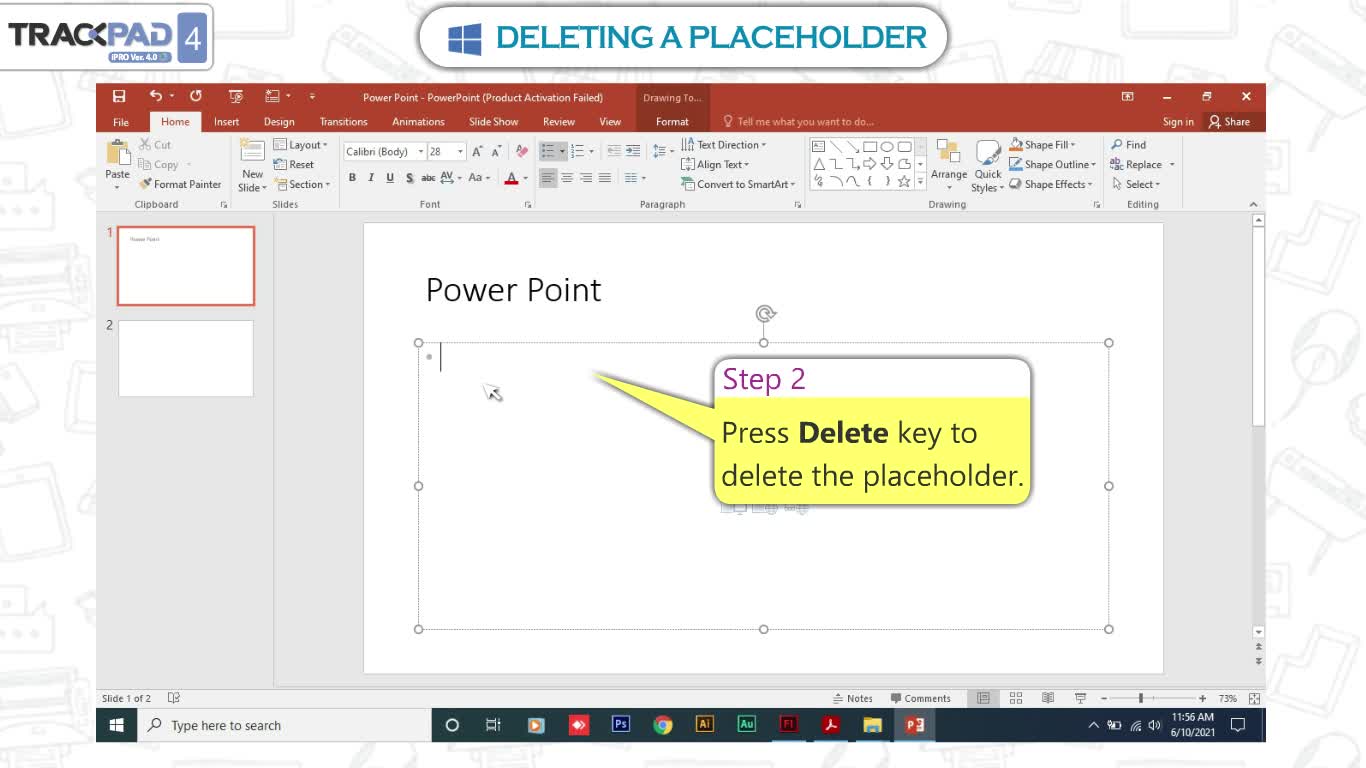Viewport: 1366px width, 768px height.
Task: Open the font size 28 dropdown
Action: [x=461, y=152]
